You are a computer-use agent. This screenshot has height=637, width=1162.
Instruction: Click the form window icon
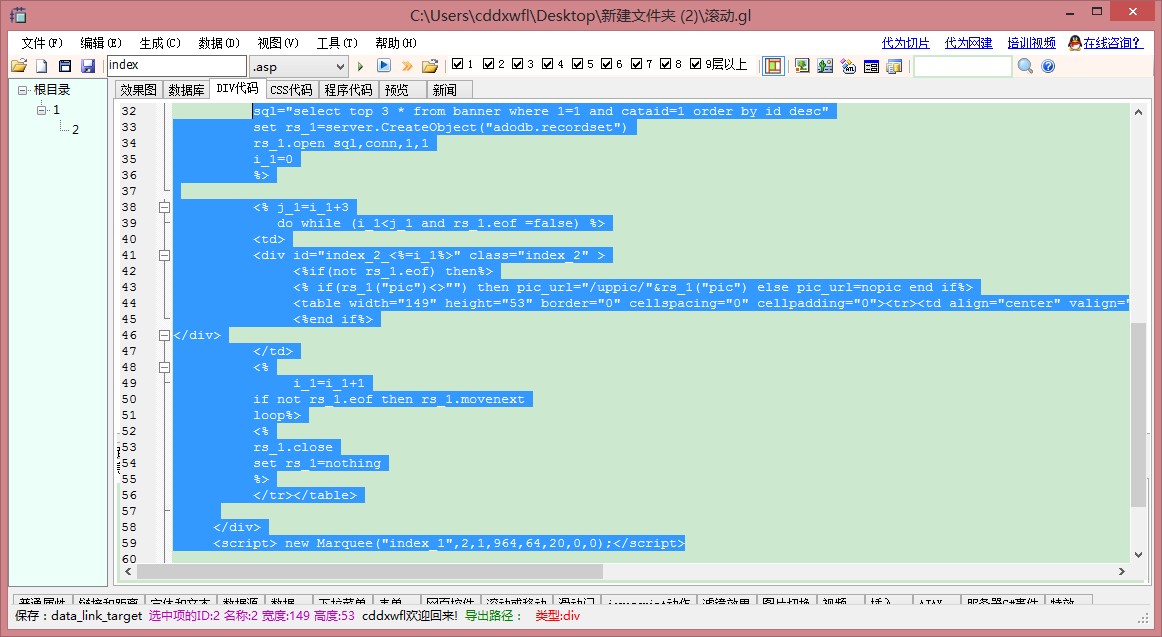tap(872, 66)
